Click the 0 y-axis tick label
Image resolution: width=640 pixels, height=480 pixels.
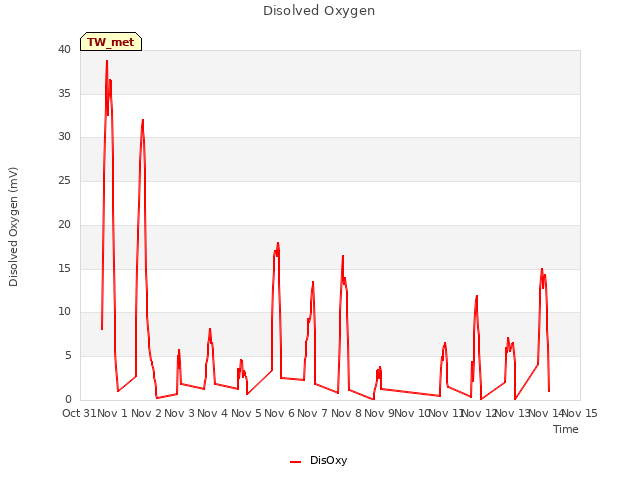pos(68,399)
